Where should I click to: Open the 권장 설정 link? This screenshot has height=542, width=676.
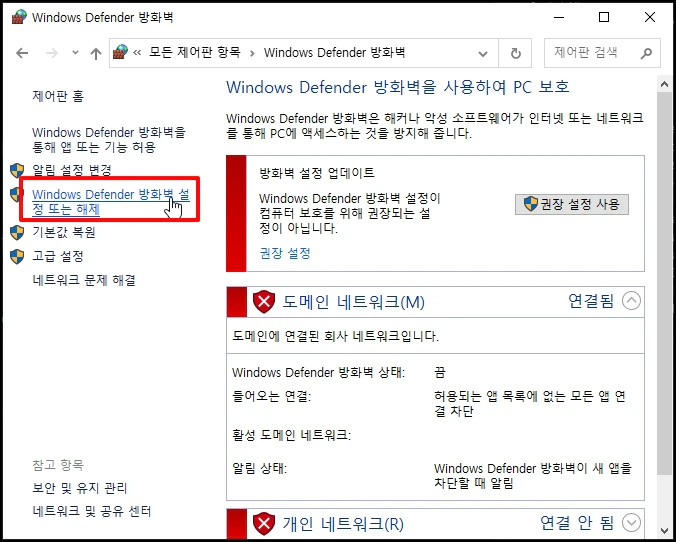pos(285,253)
